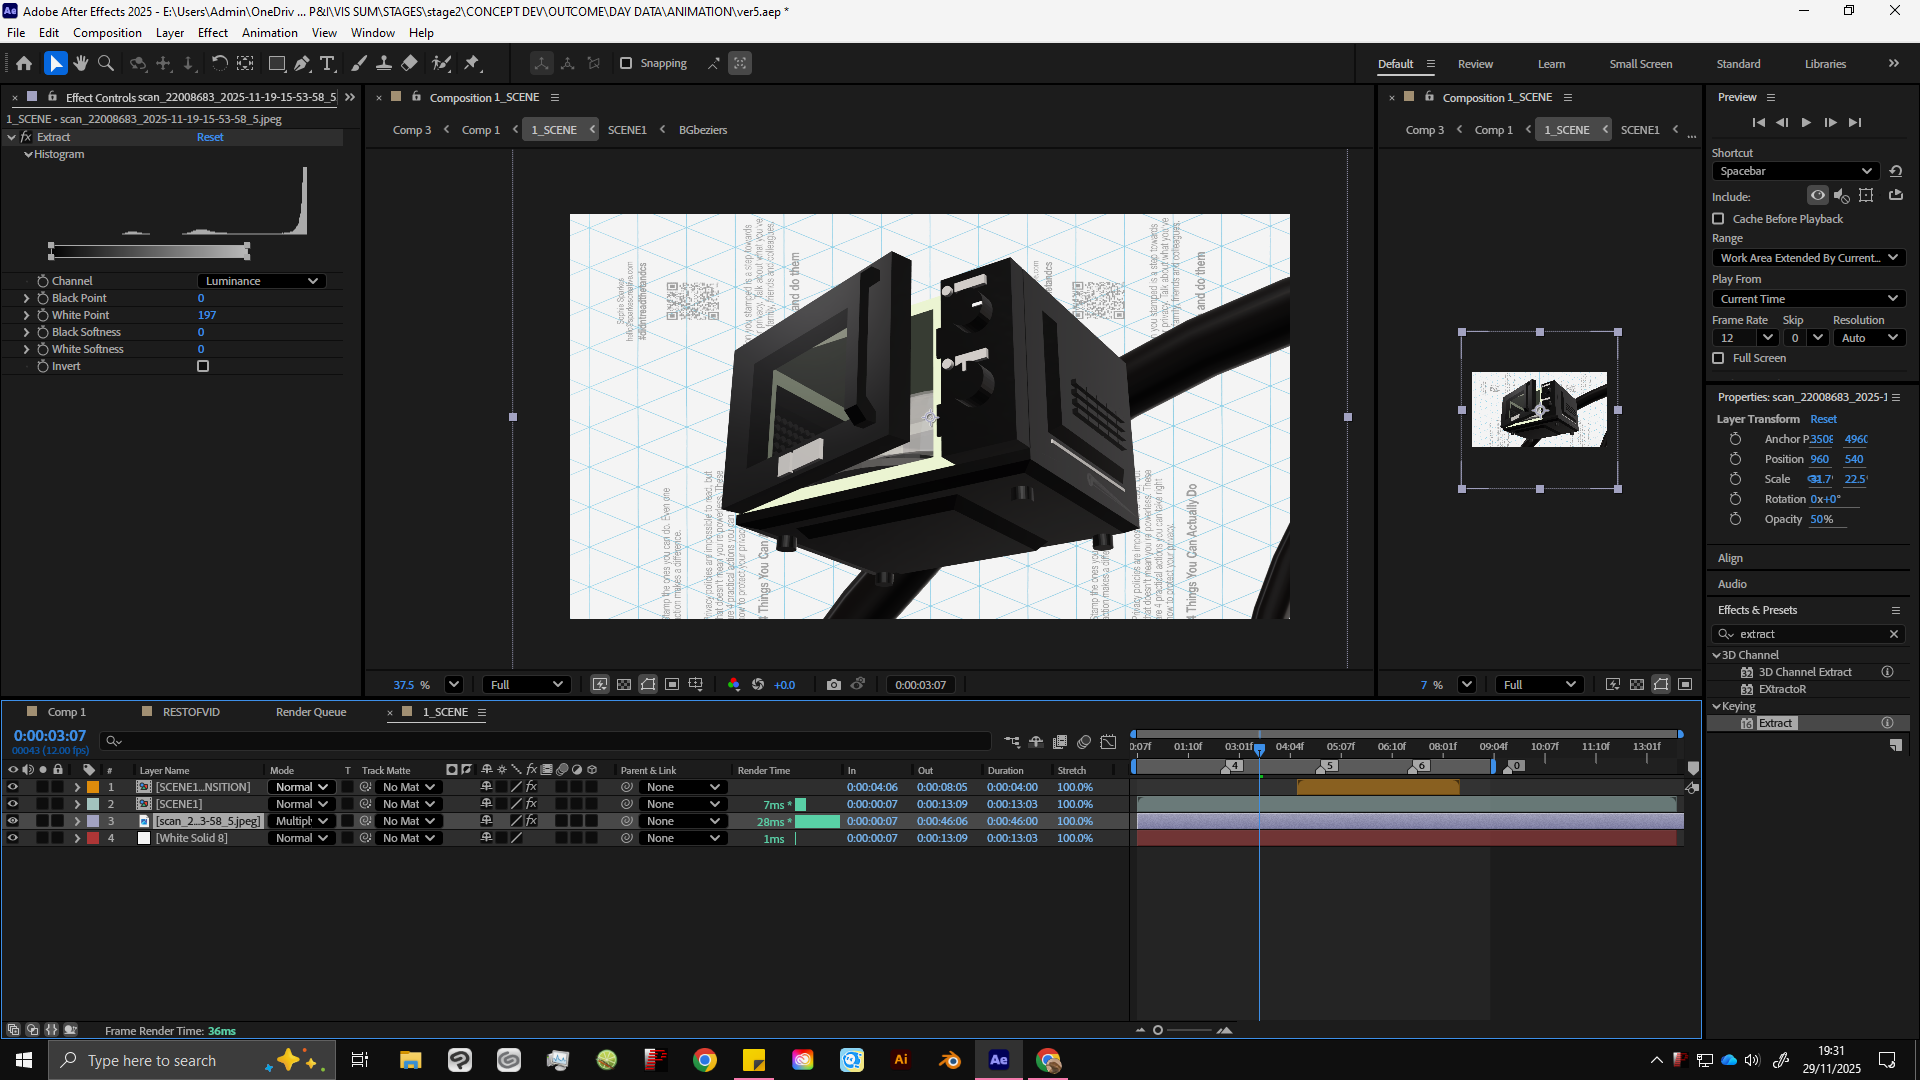Select the Brush tool
The height and width of the screenshot is (1080, 1920).
pos(359,63)
